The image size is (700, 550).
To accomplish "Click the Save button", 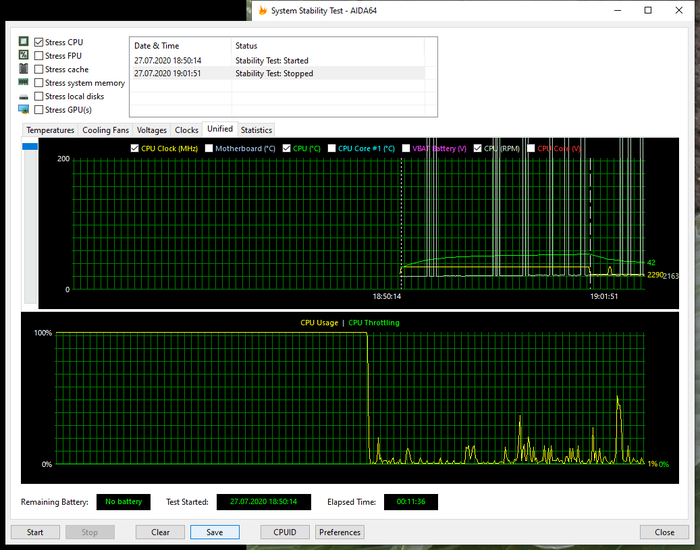I will (x=215, y=532).
